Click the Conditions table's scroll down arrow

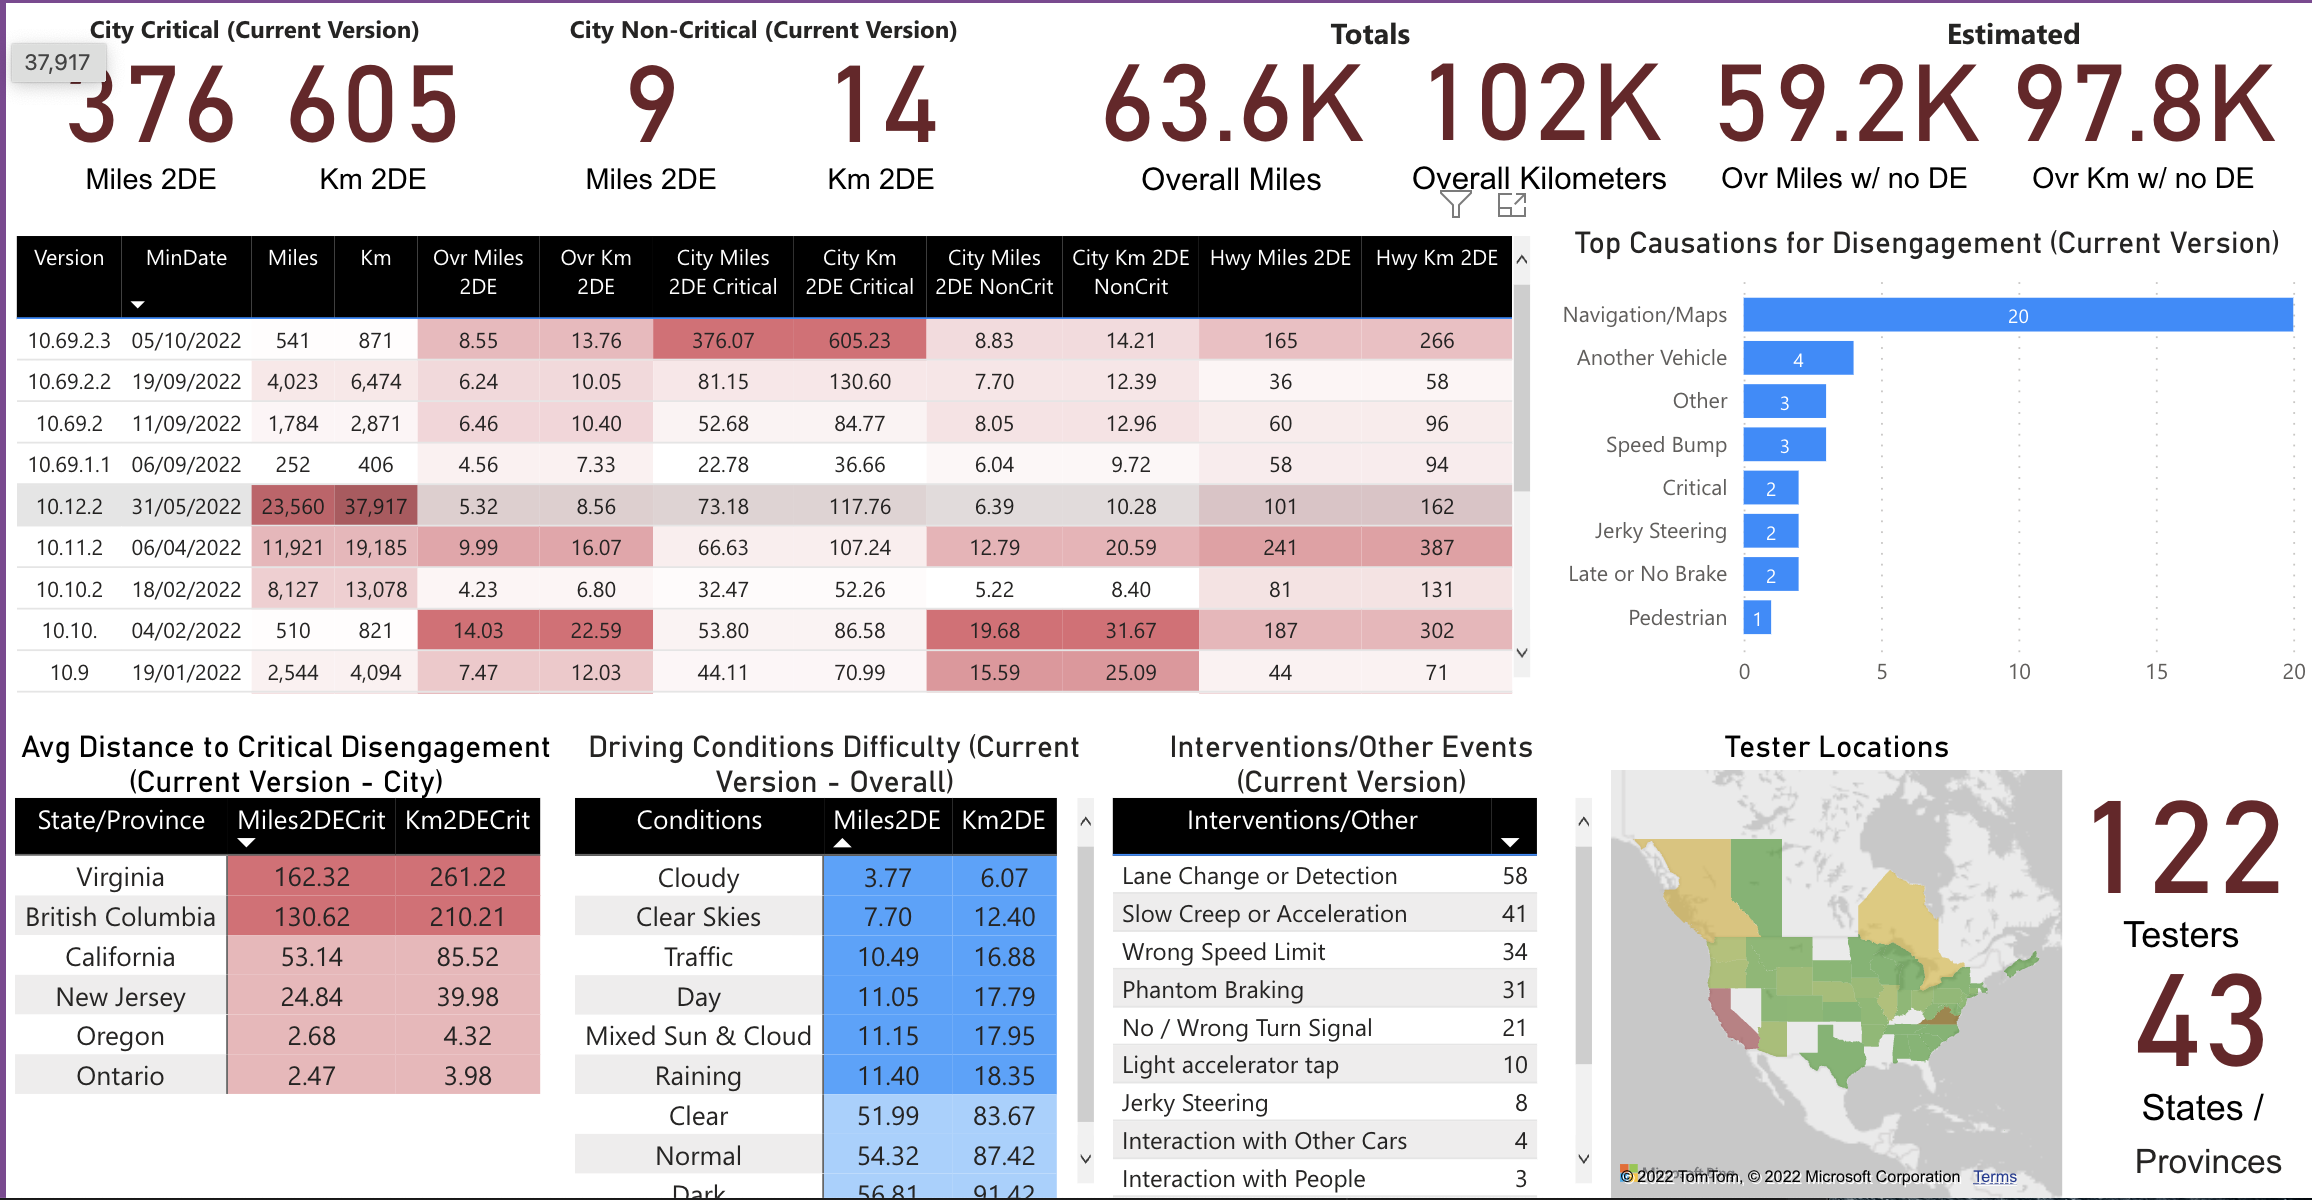point(1086,1159)
